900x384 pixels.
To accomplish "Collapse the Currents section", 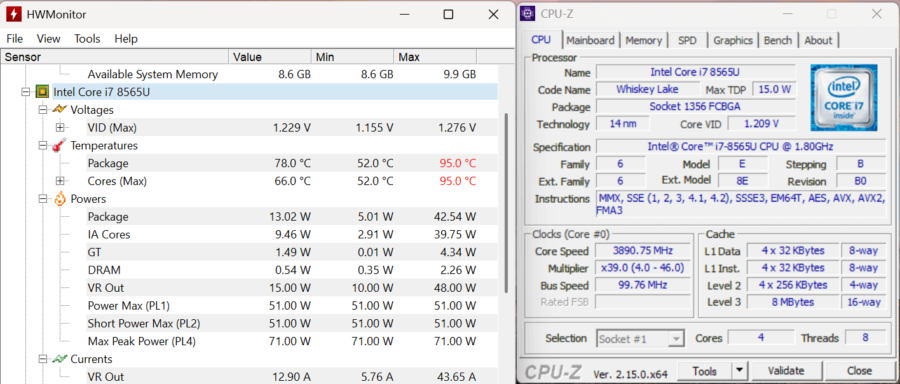I will point(43,359).
